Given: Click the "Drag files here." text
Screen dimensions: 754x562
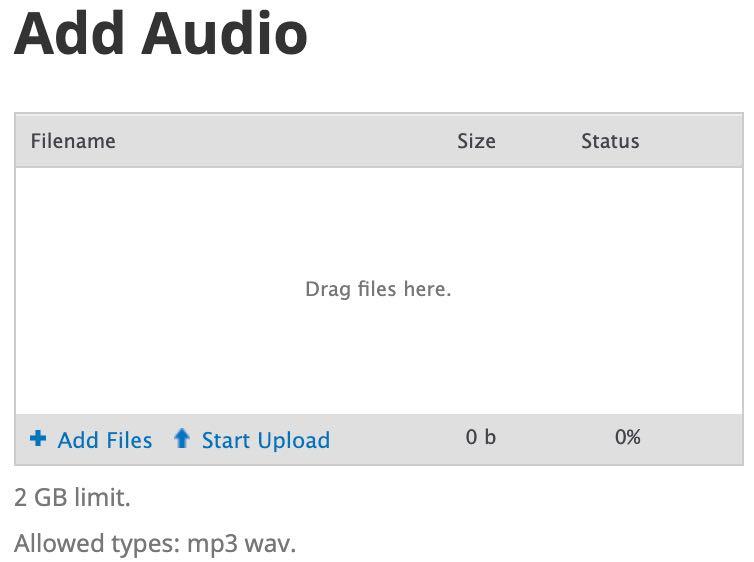Looking at the screenshot, I should [x=378, y=289].
